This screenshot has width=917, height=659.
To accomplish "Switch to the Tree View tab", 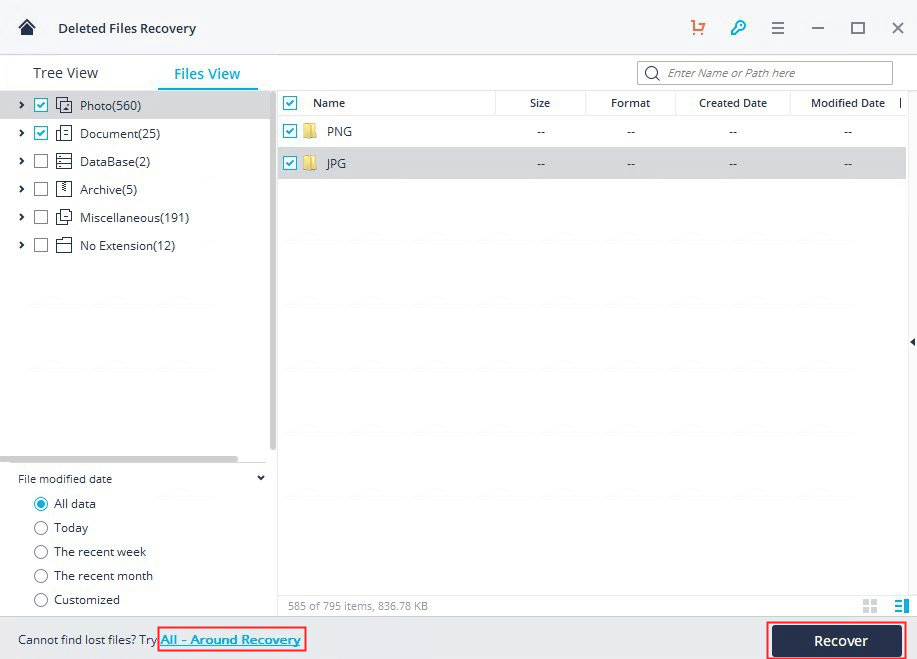I will click(x=65, y=72).
